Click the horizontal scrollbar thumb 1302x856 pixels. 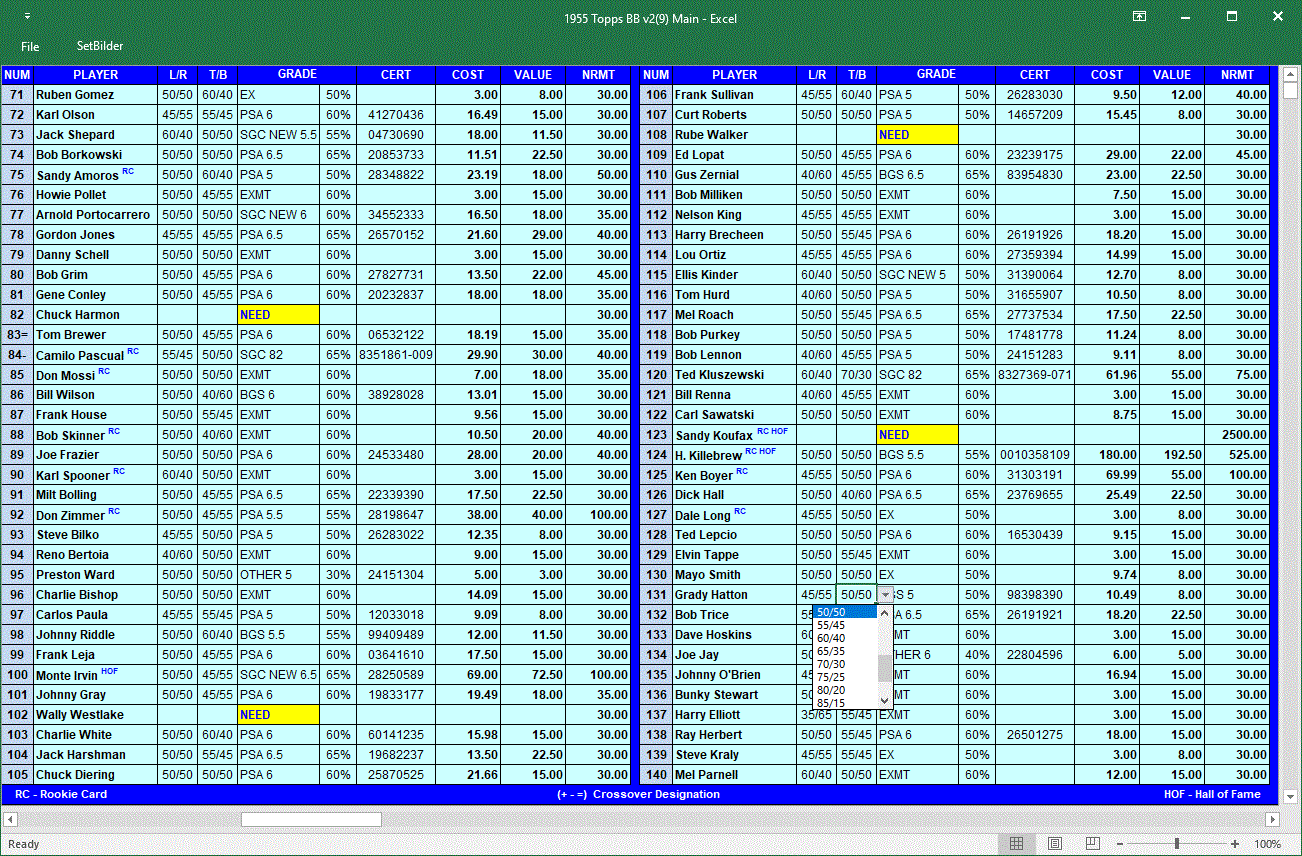pyautogui.click(x=311, y=819)
